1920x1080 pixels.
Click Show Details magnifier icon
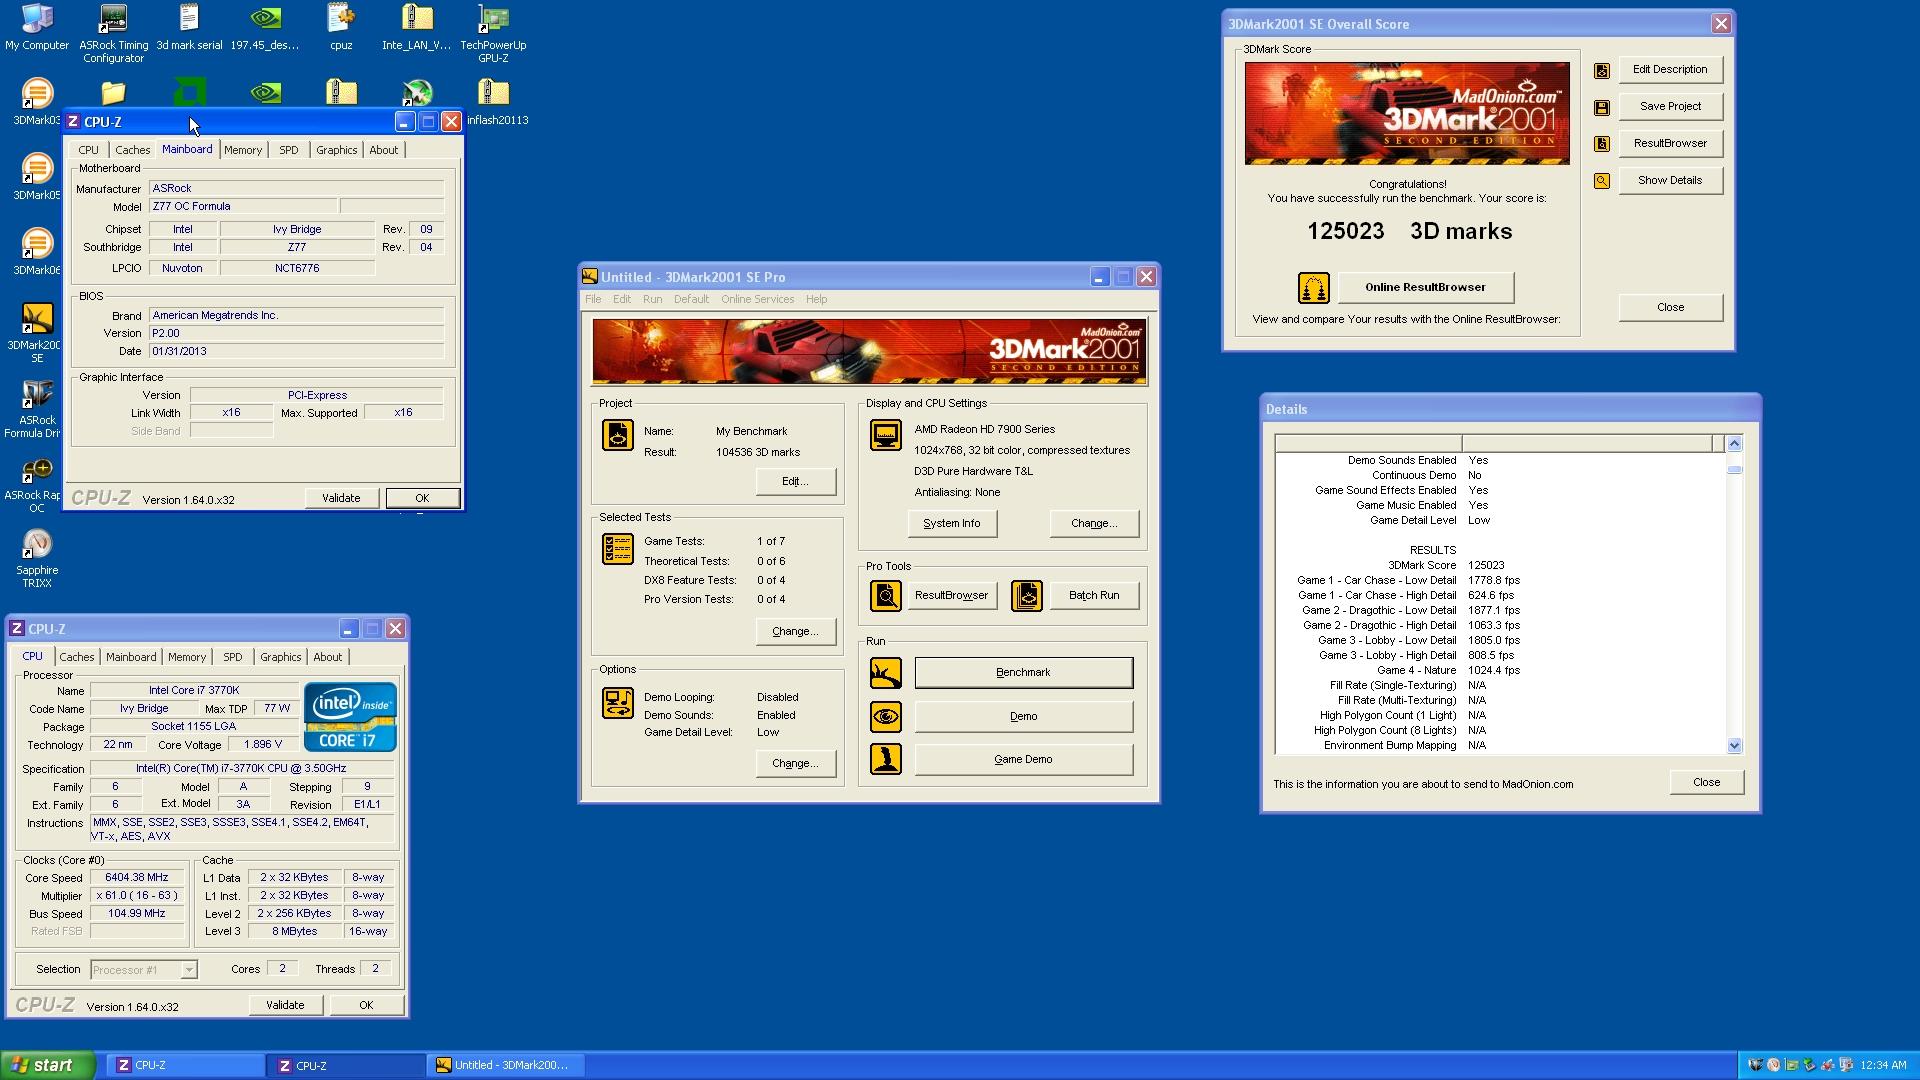tap(1602, 181)
